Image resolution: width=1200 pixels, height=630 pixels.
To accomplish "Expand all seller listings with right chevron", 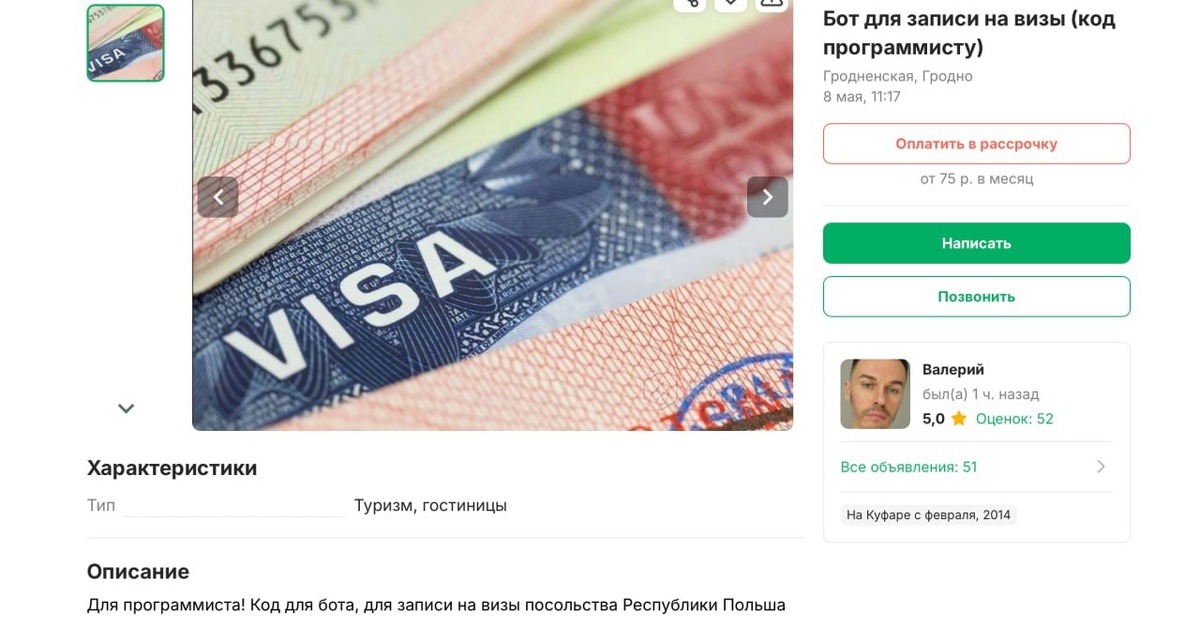I will pyautogui.click(x=1101, y=467).
